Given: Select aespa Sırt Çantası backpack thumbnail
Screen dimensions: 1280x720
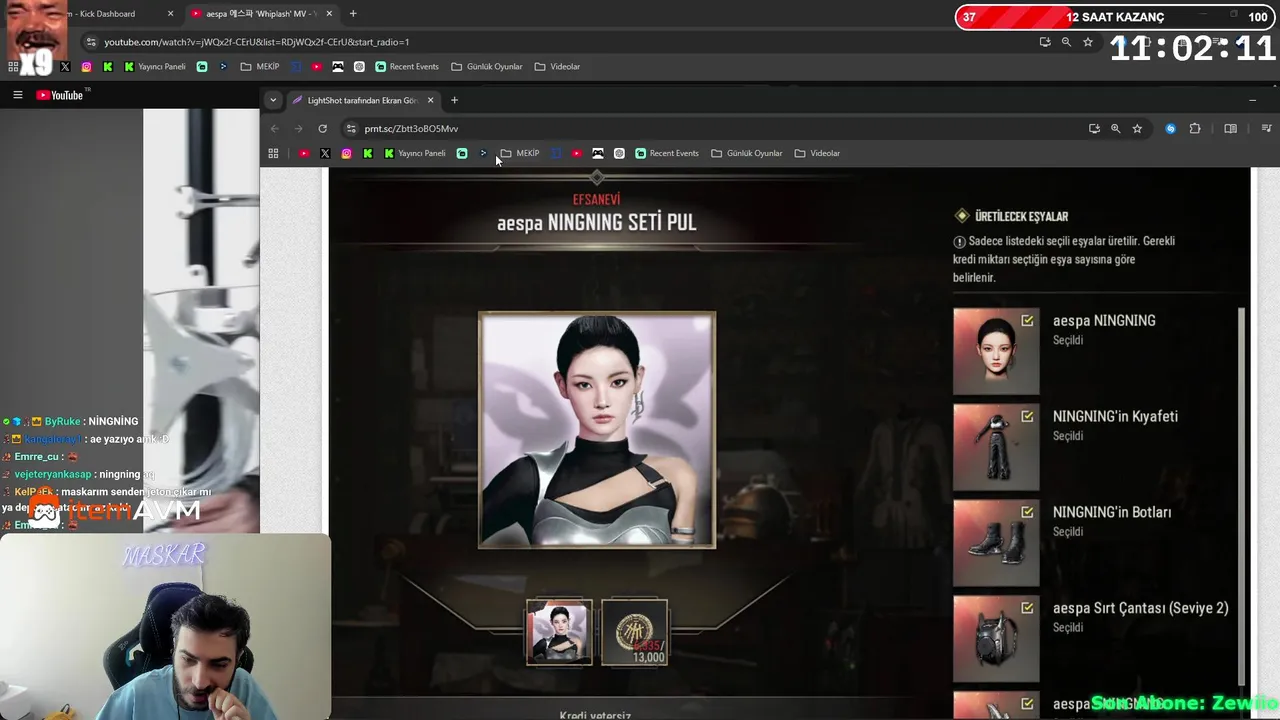Looking at the screenshot, I should (x=996, y=639).
